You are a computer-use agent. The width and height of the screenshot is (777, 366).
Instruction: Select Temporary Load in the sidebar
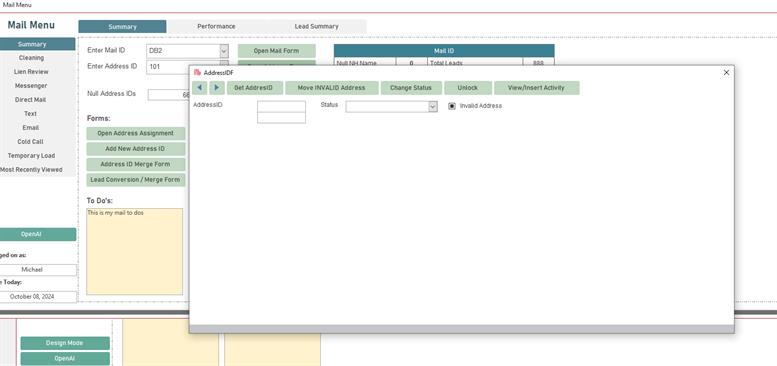pos(31,156)
